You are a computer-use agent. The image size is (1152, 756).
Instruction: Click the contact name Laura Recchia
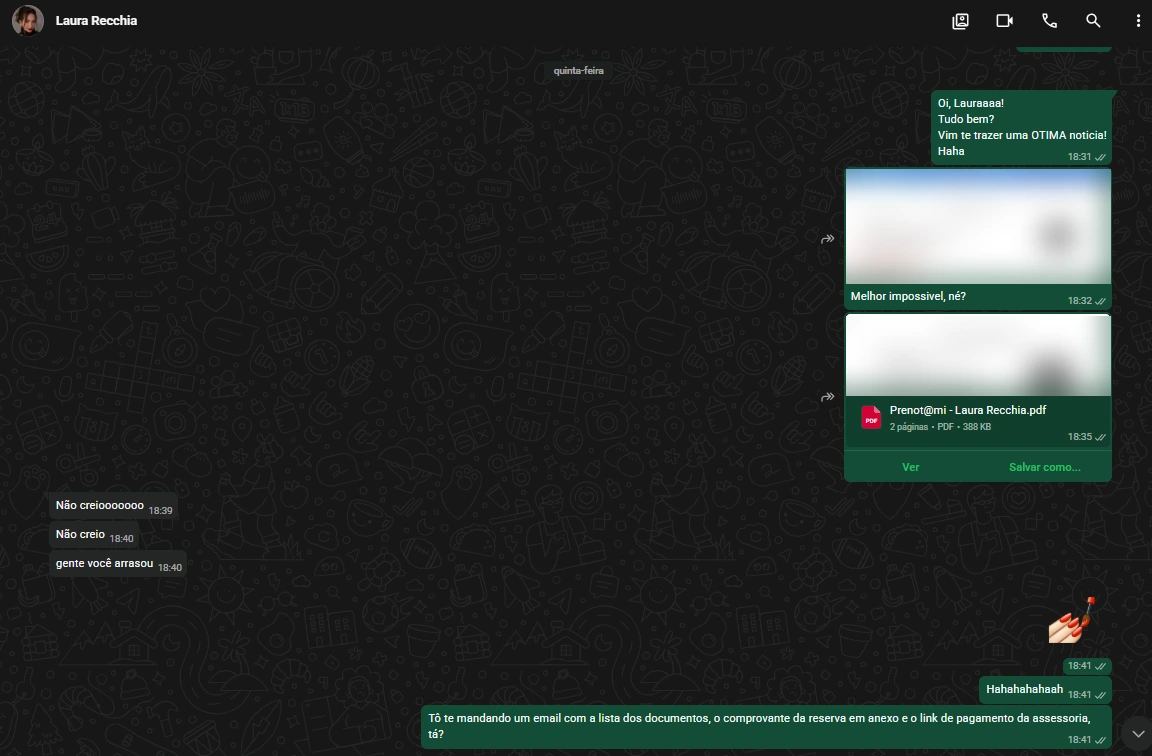click(x=96, y=21)
